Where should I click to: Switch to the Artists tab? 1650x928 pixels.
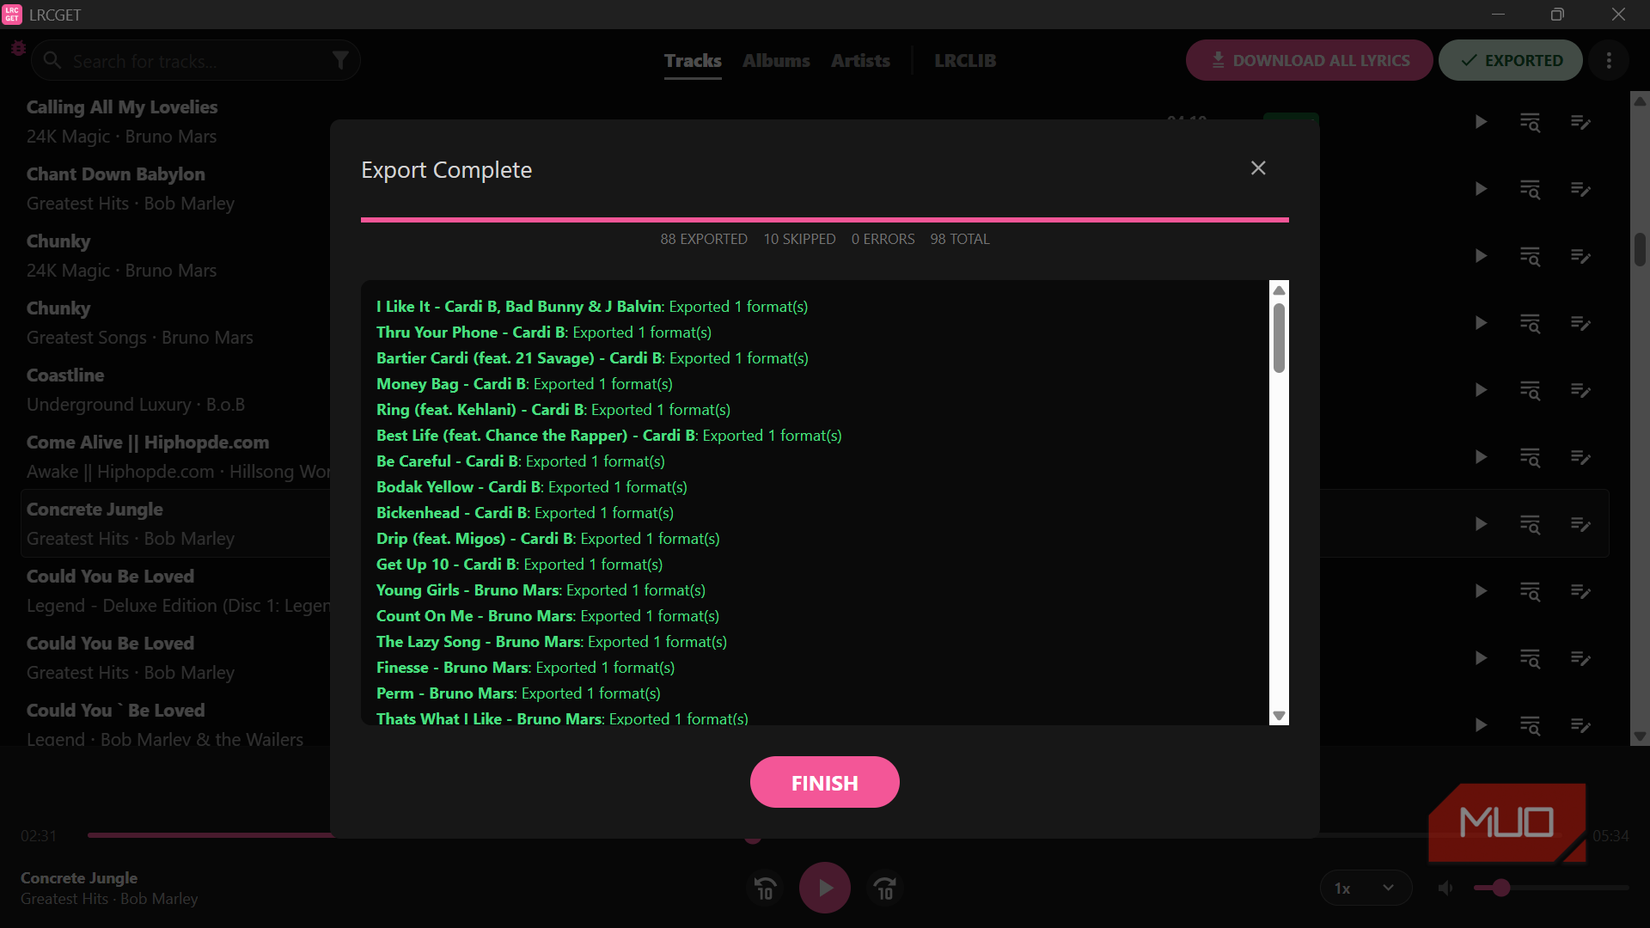(x=860, y=61)
